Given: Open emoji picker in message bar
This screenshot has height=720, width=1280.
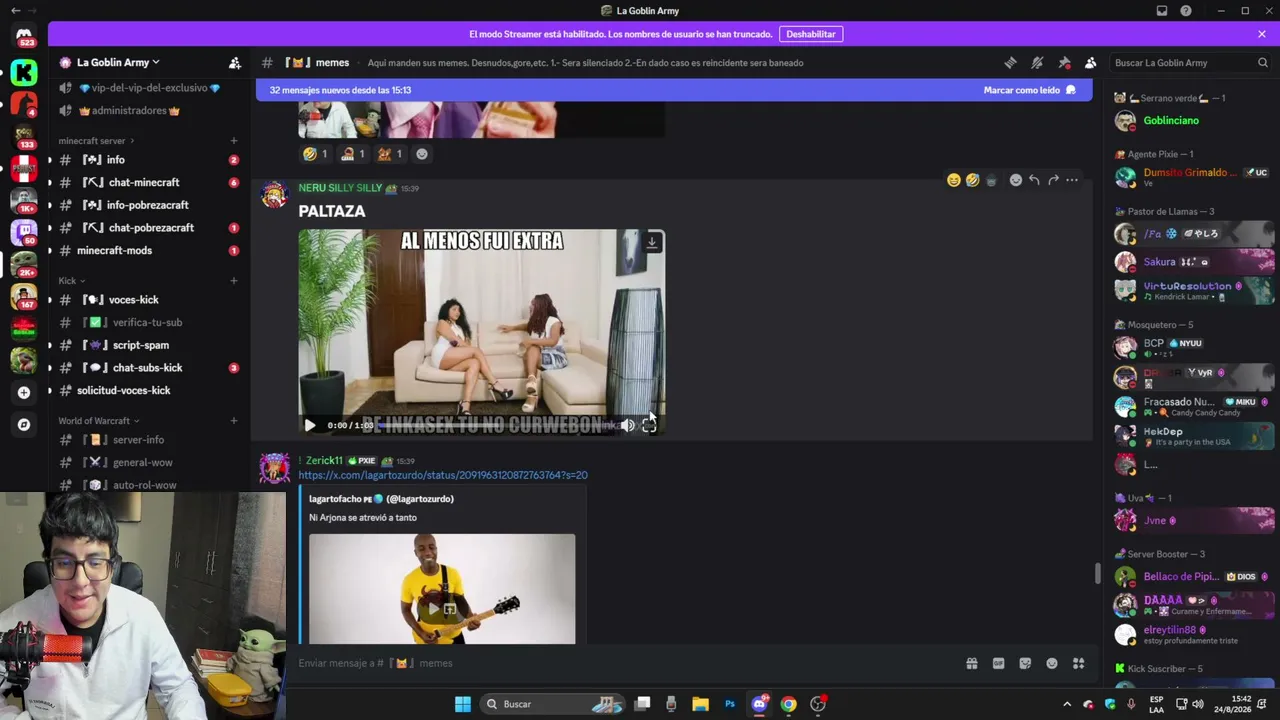Looking at the screenshot, I should [x=1052, y=663].
